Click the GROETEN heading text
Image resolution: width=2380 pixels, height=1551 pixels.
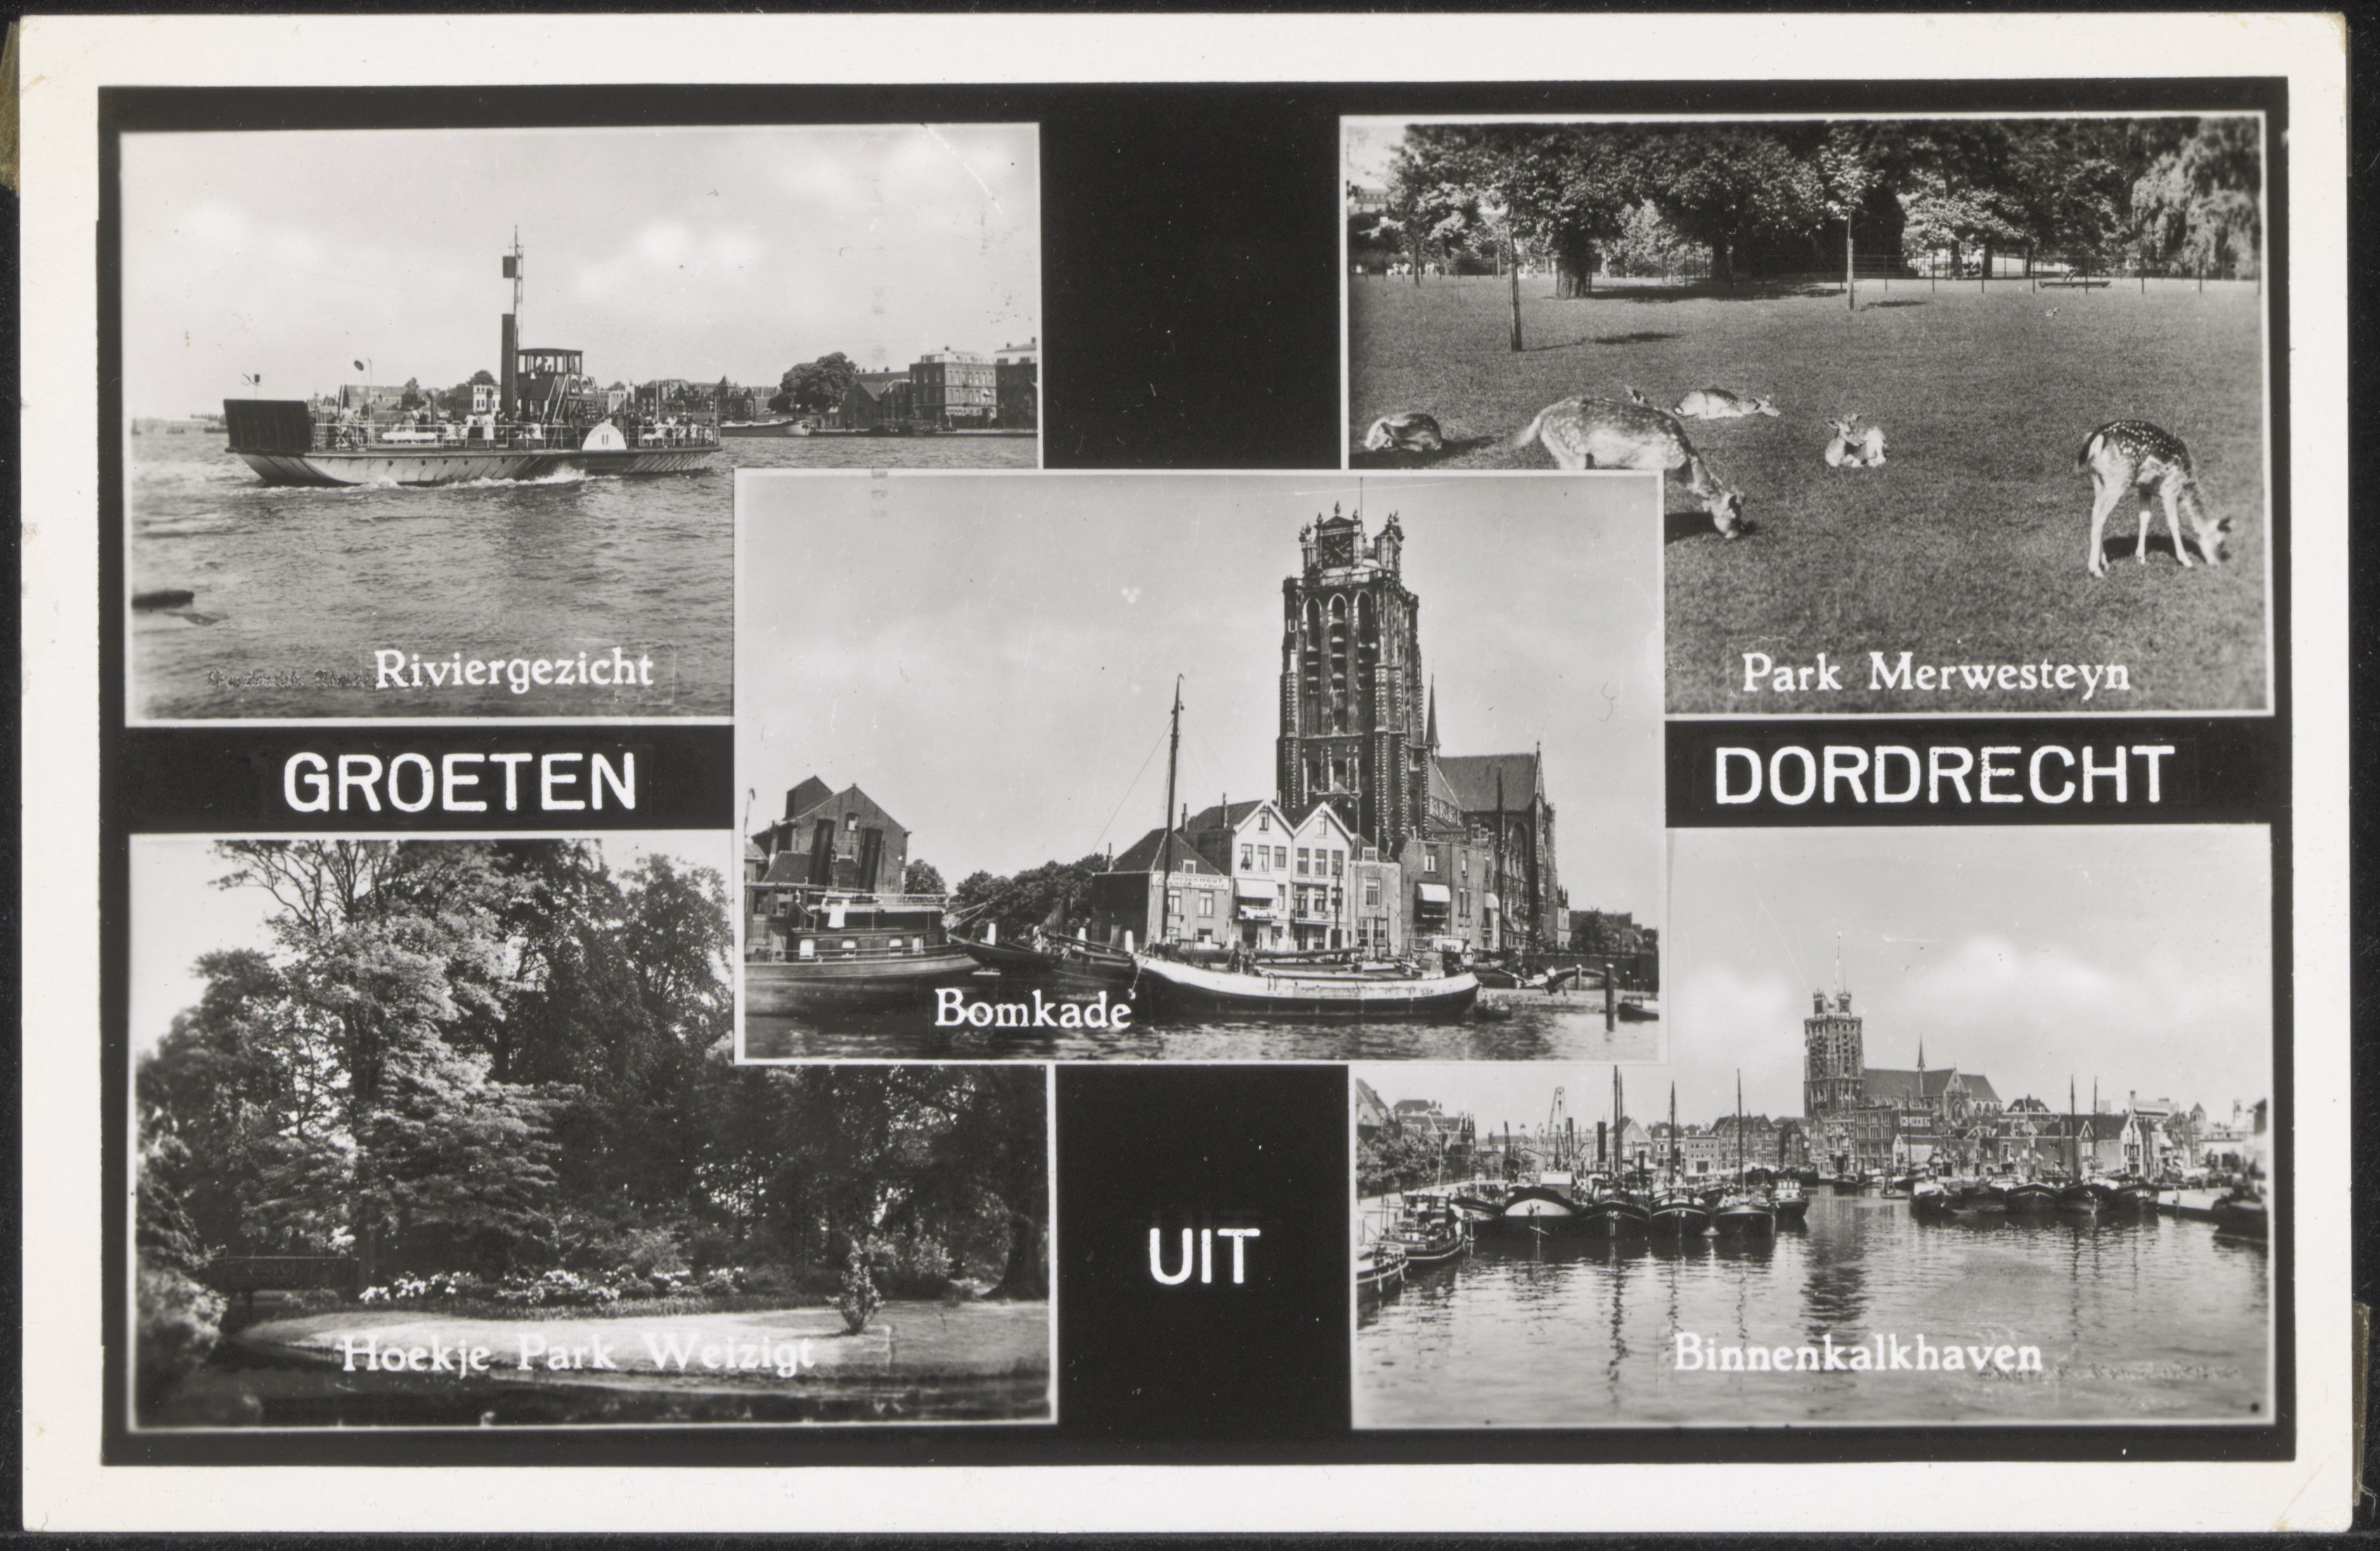click(x=460, y=782)
